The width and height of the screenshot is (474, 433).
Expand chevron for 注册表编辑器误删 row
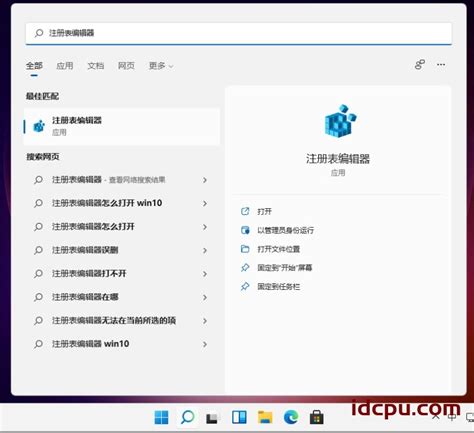205,250
